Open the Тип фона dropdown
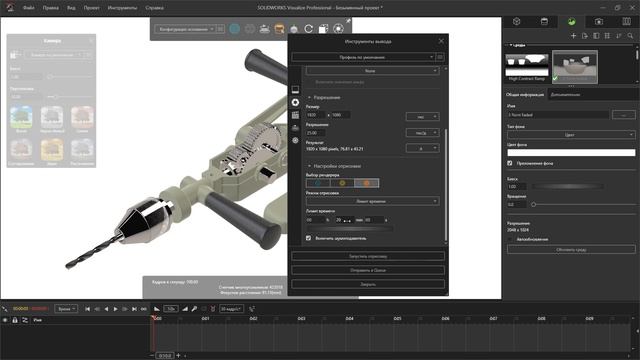This screenshot has width=640, height=360. pos(571,135)
